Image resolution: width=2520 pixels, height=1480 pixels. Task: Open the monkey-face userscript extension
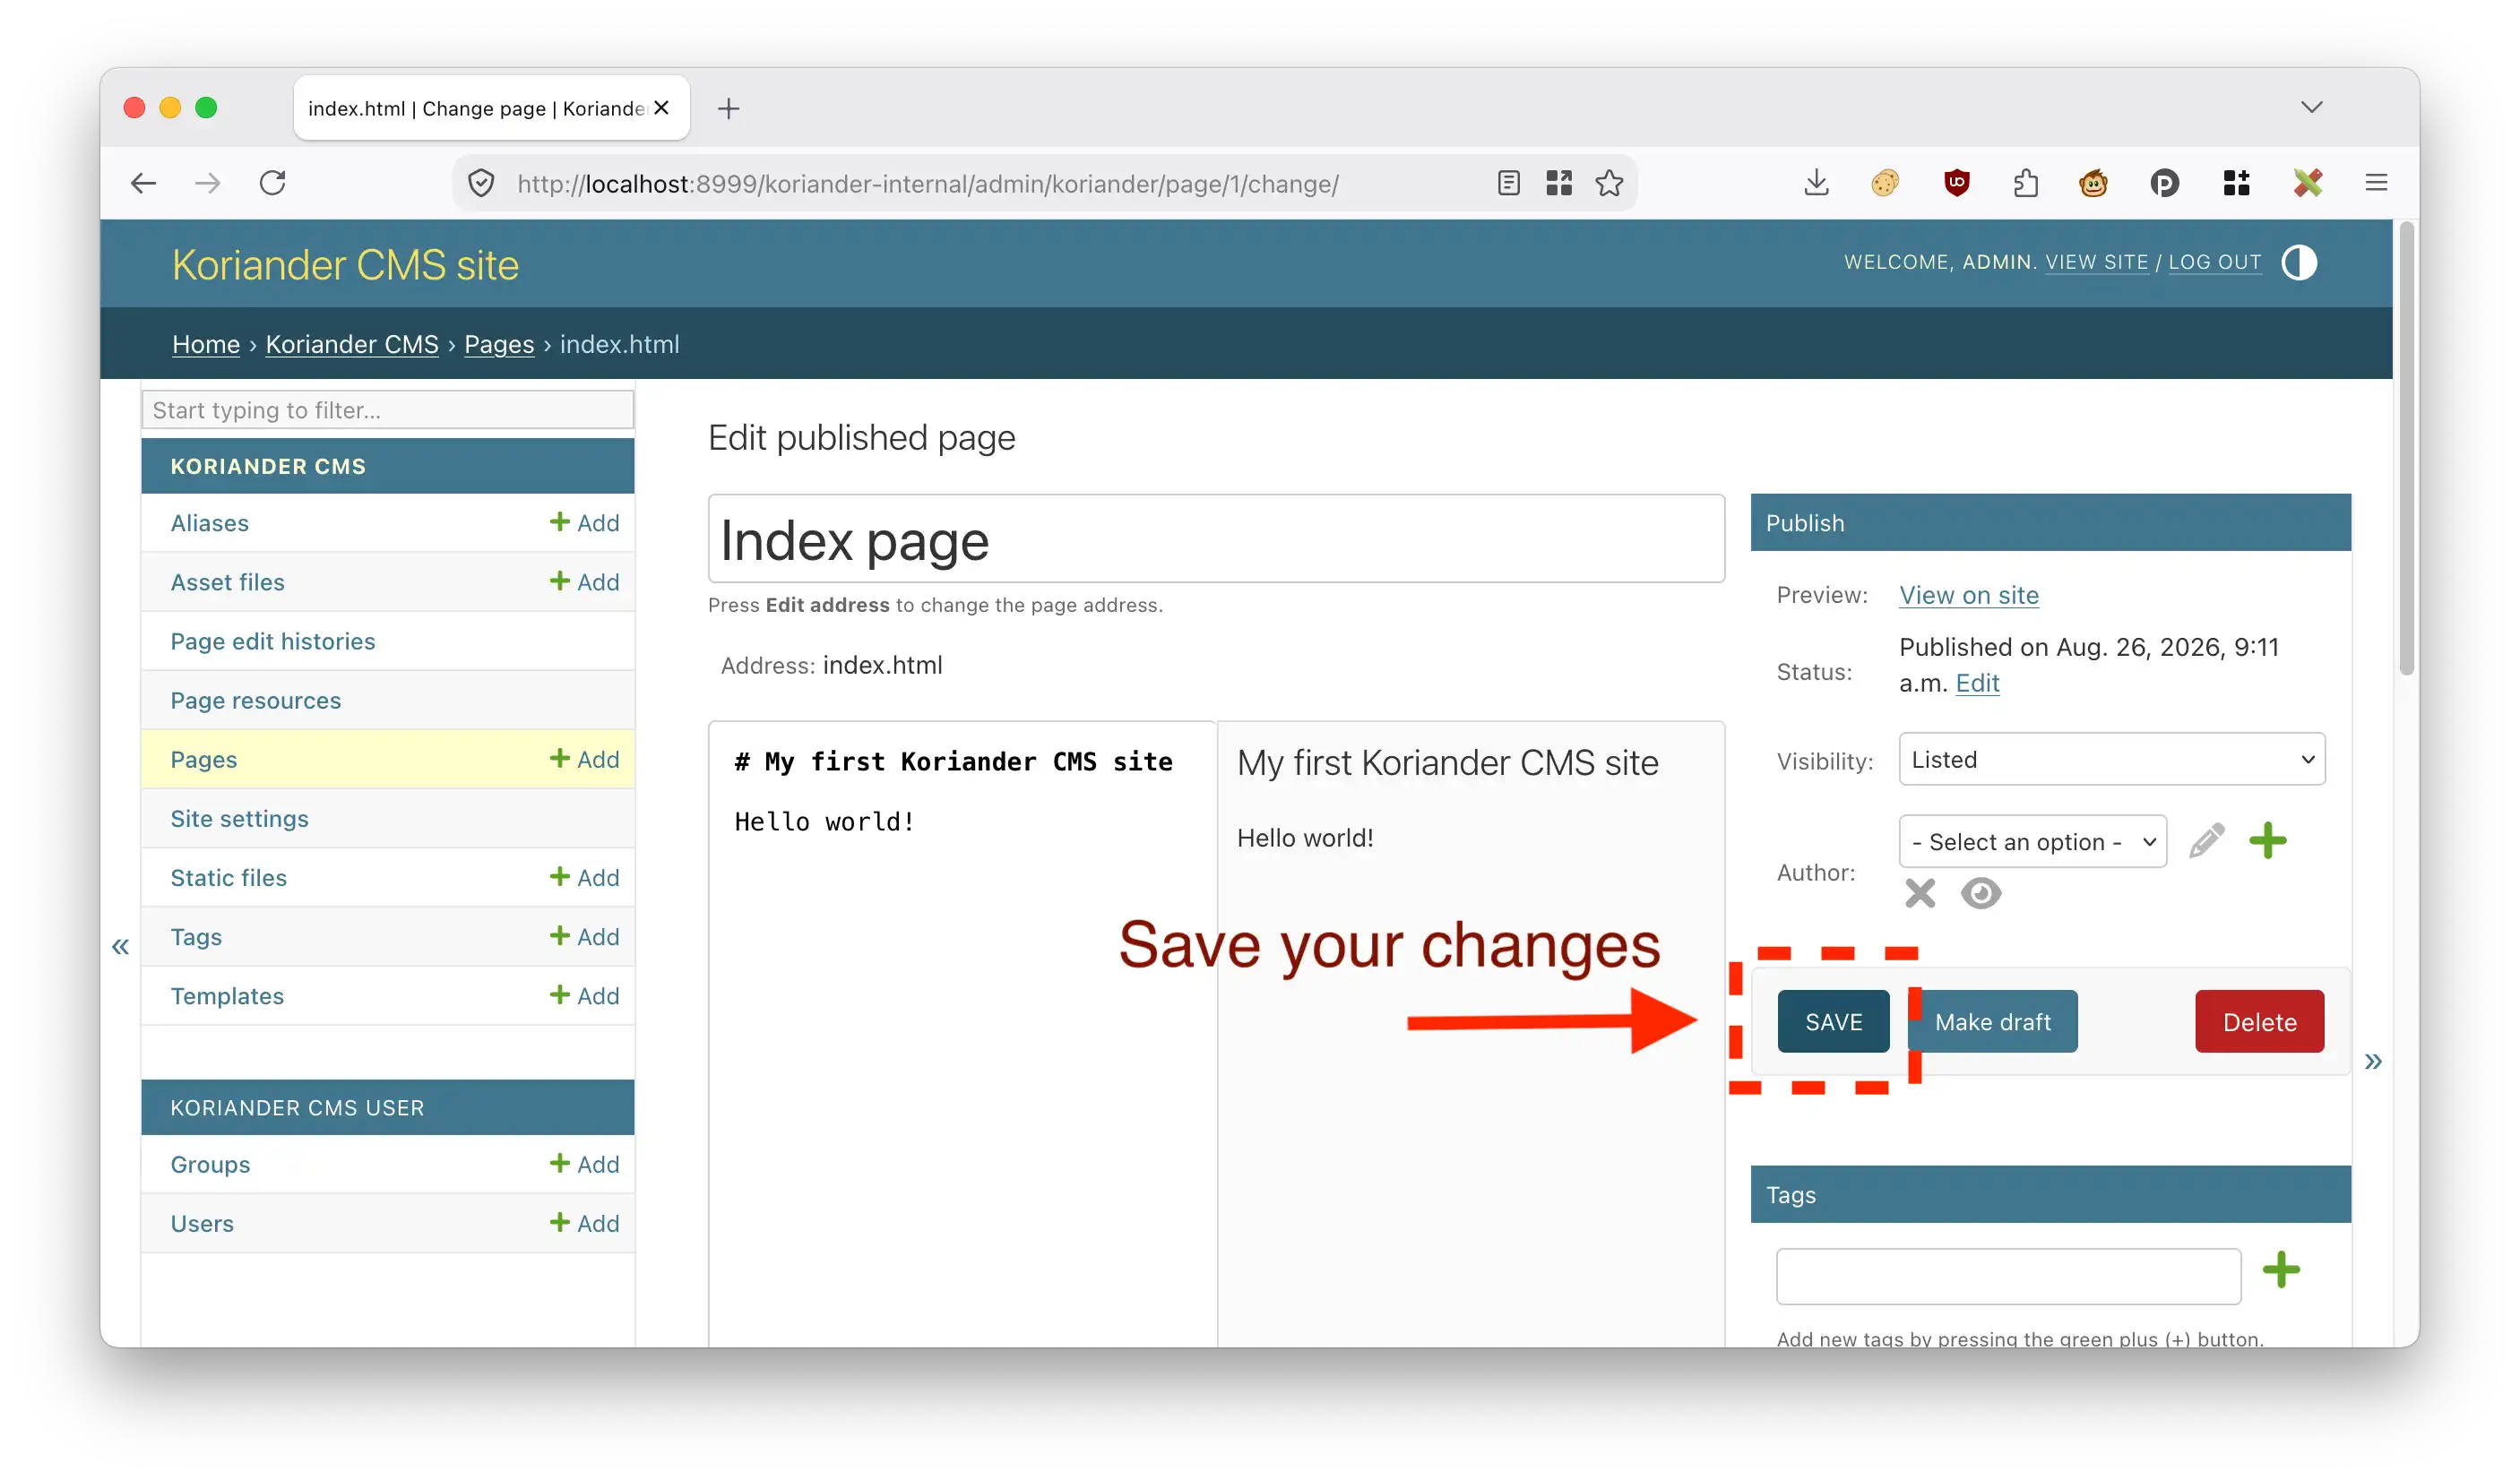coord(2093,183)
